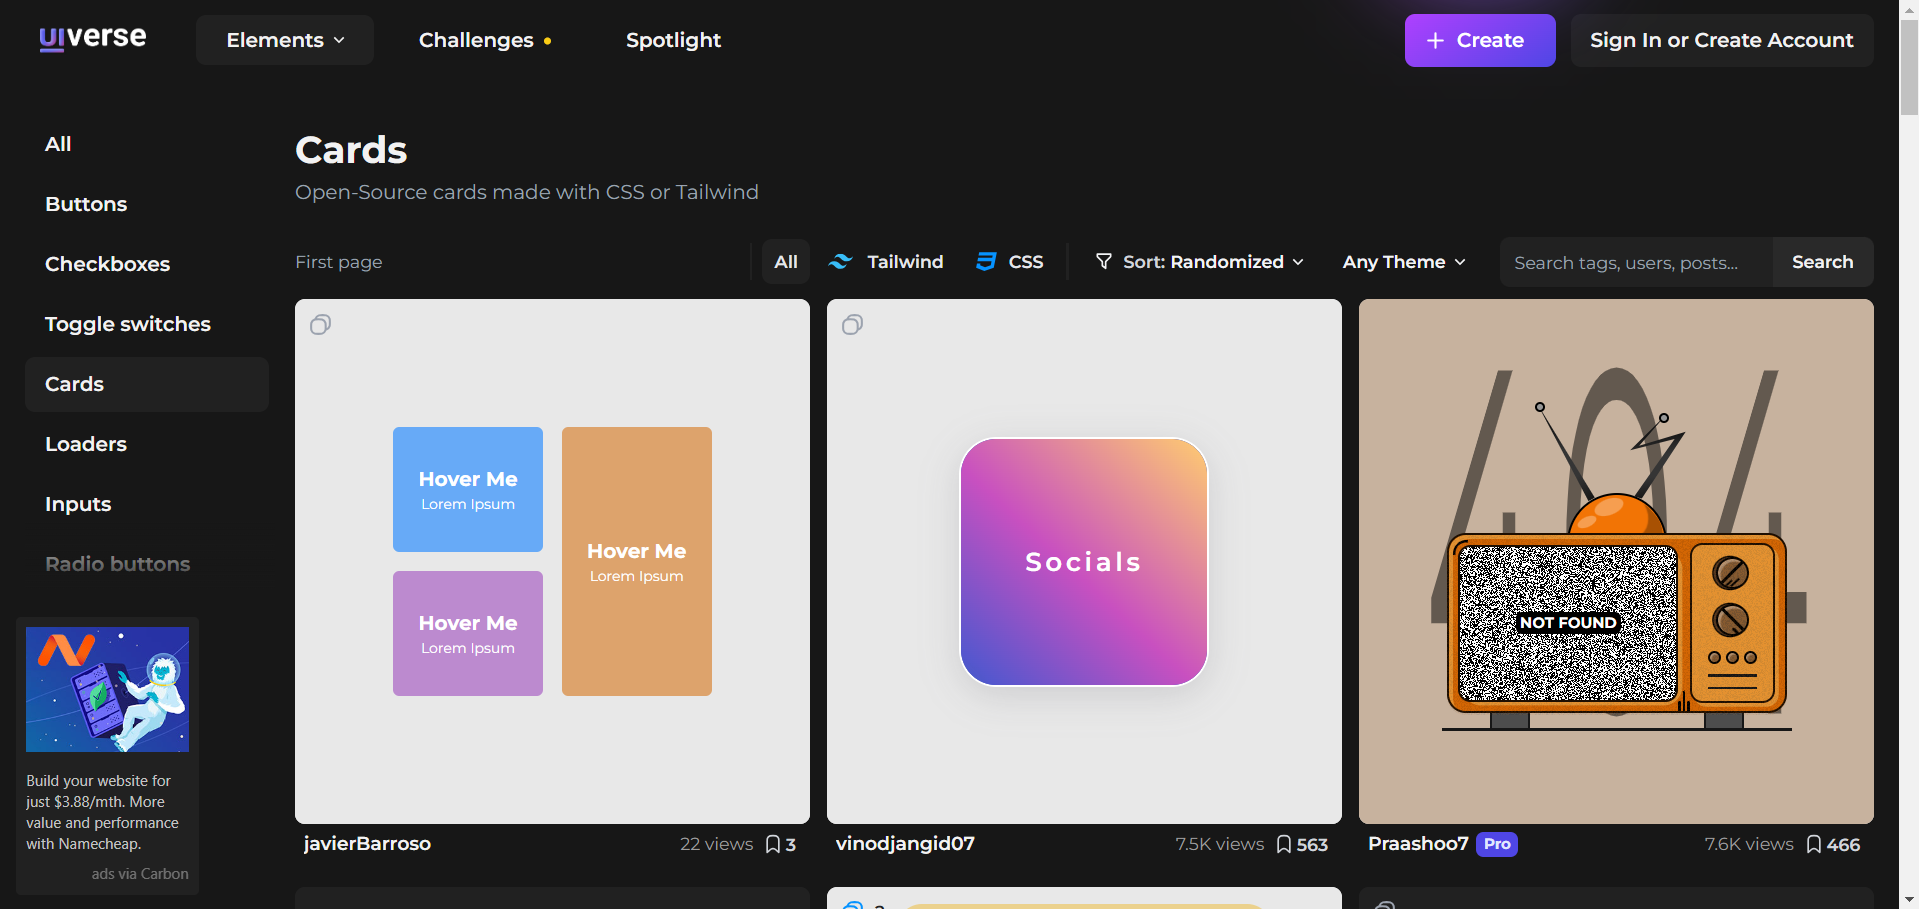The width and height of the screenshot is (1919, 909).
Task: Open the Any Theme dropdown
Action: [1404, 262]
